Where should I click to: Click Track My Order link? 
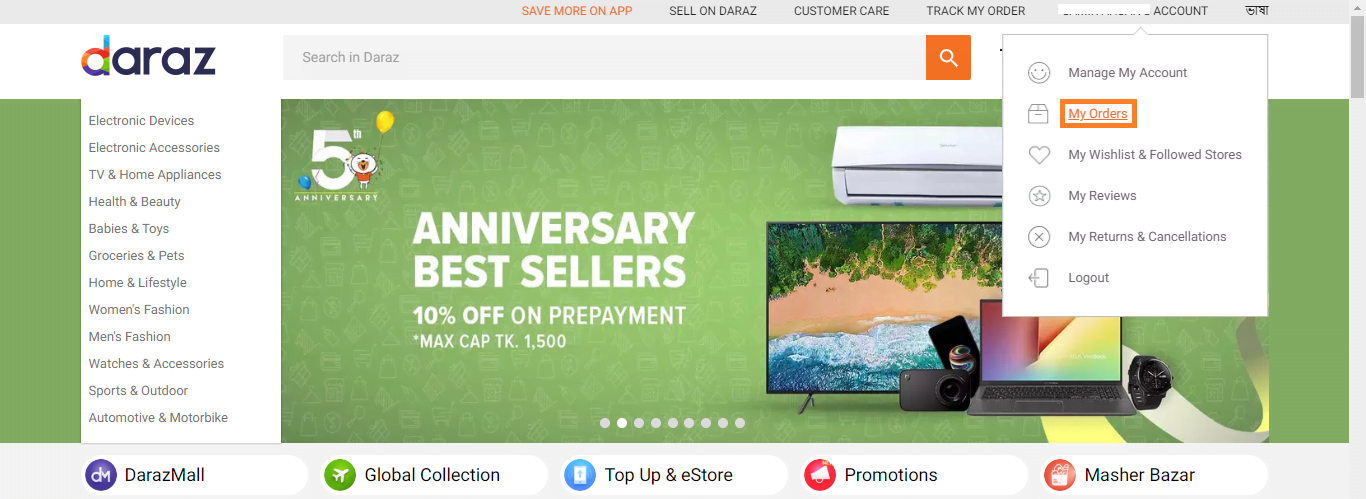click(x=975, y=11)
